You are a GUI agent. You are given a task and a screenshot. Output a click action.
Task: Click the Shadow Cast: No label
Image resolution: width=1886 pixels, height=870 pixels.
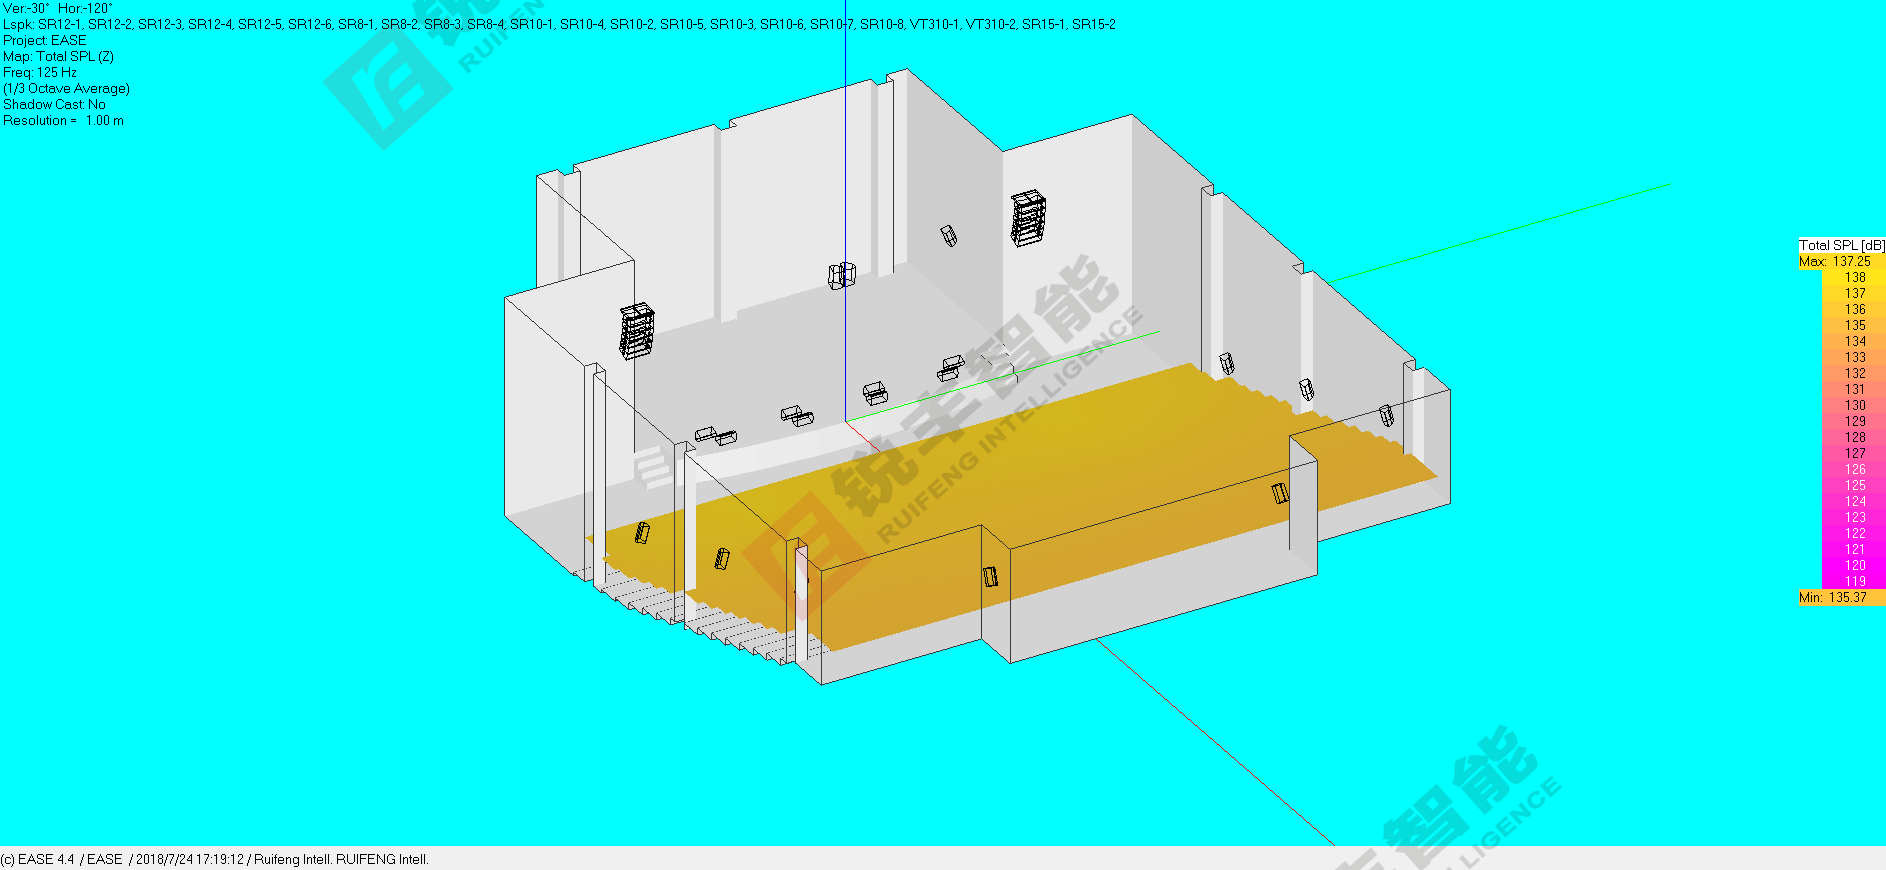click(54, 104)
